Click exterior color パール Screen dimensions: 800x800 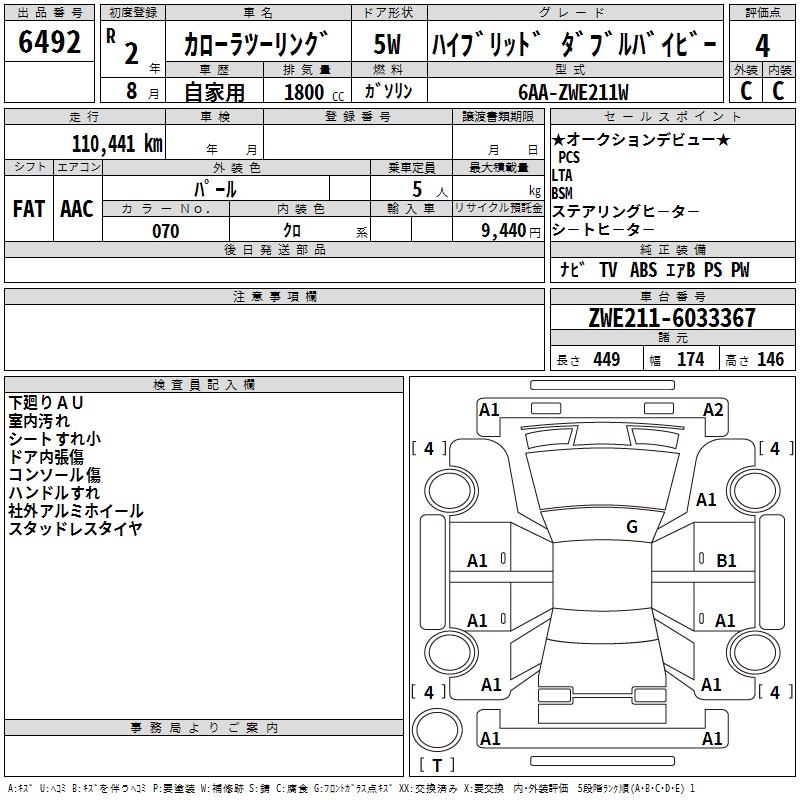click(215, 189)
